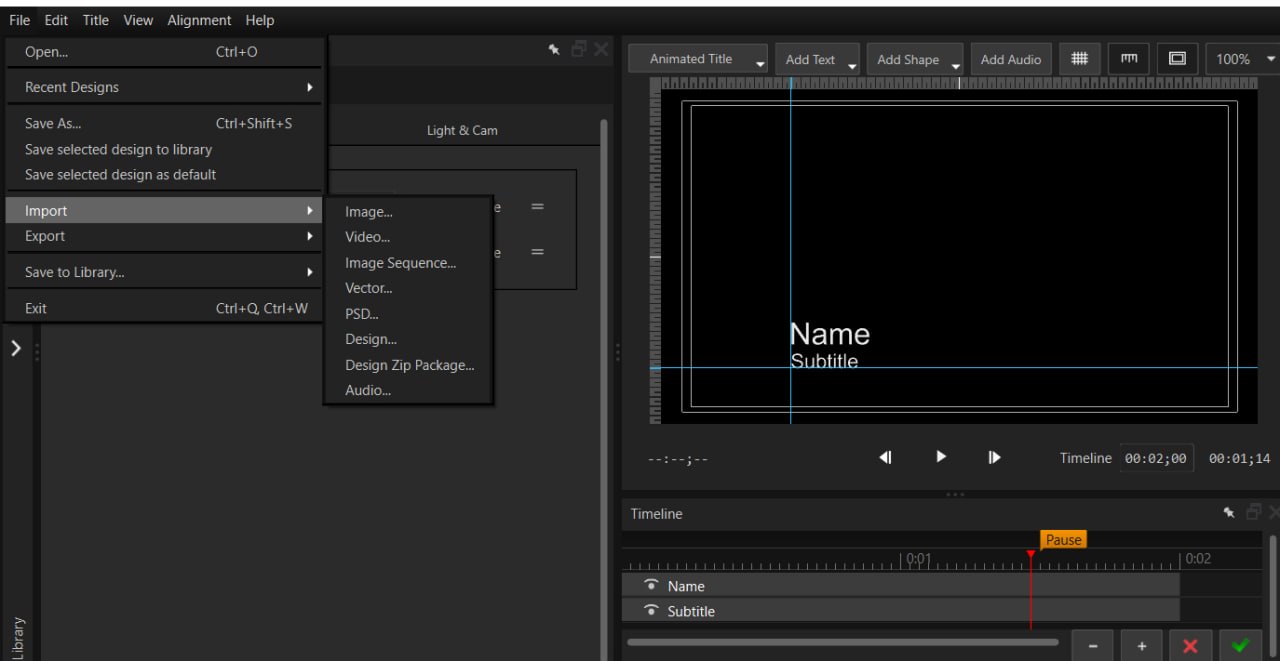Viewport: 1280px width, 661px height.
Task: Accept changes with the green checkmark button
Action: [1240, 646]
